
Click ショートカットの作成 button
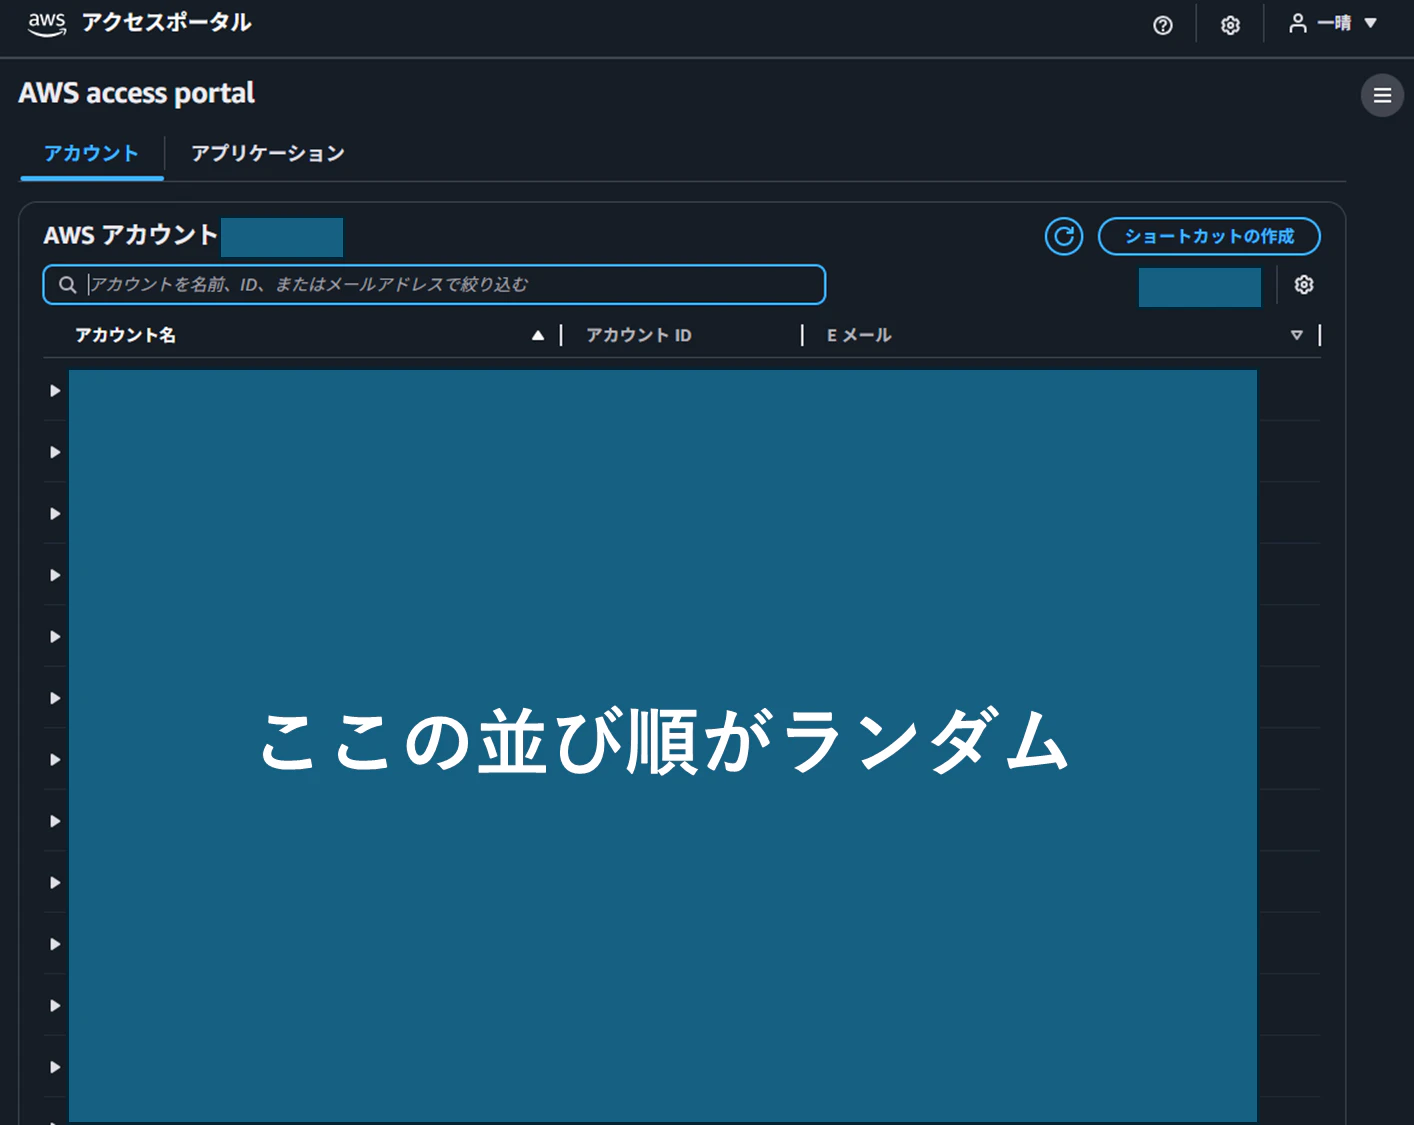pyautogui.click(x=1209, y=237)
